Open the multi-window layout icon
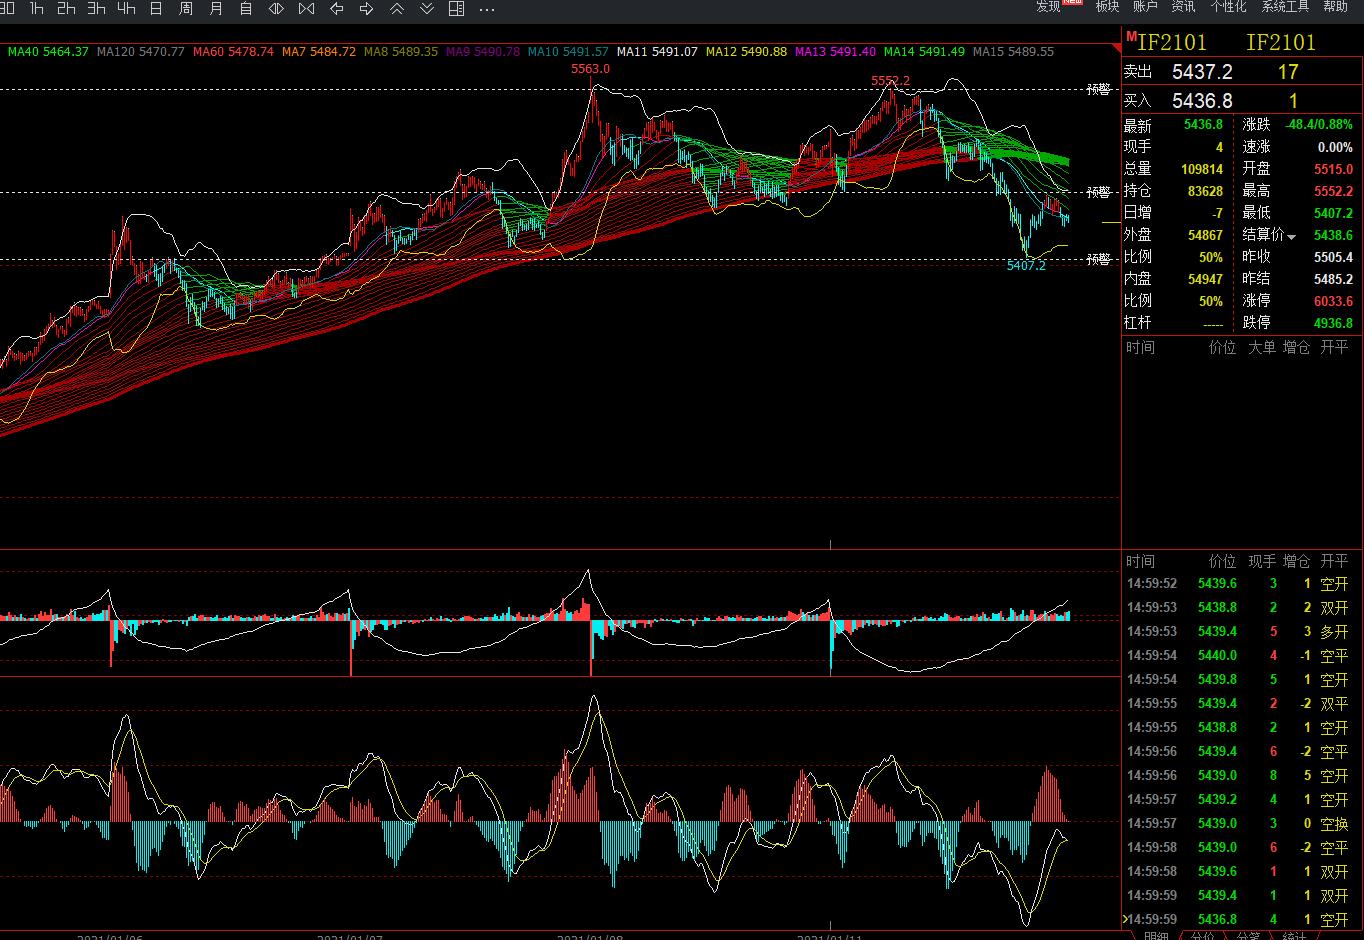1364x940 pixels. (x=456, y=8)
